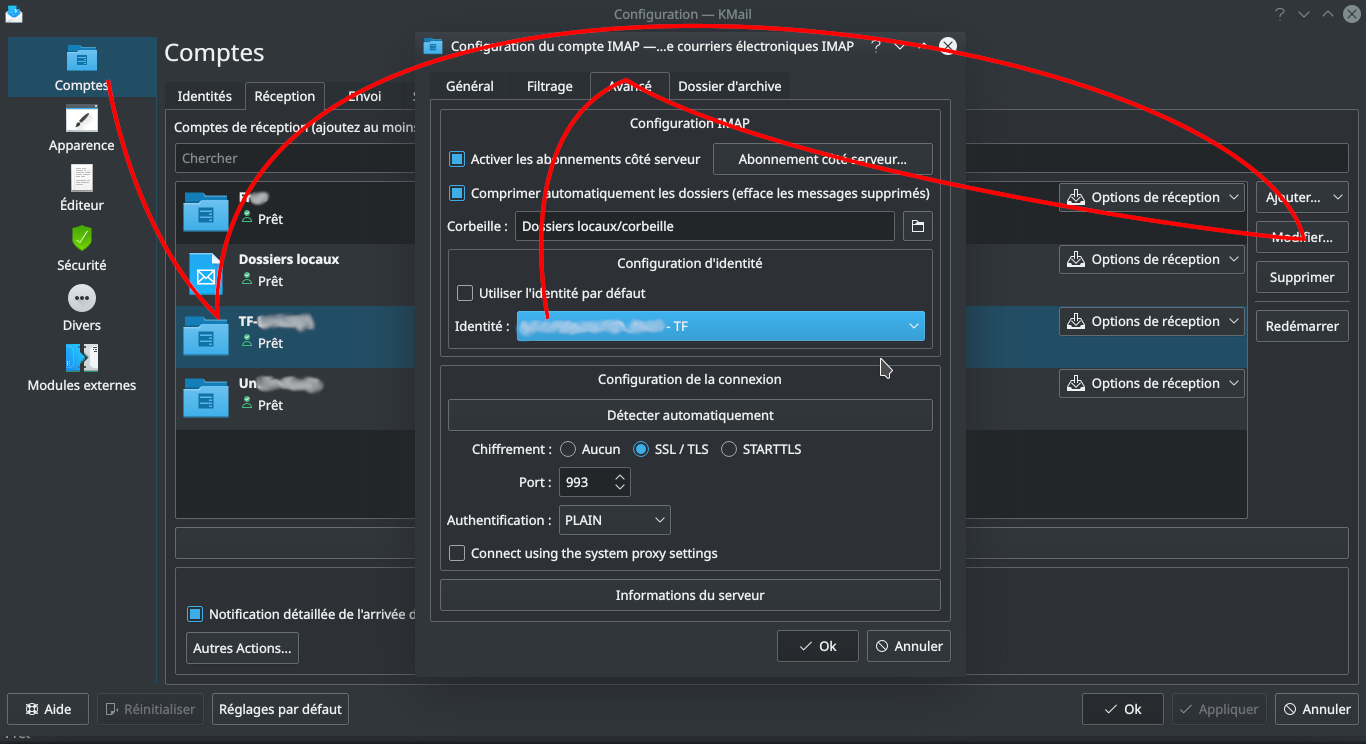Image resolution: width=1366 pixels, height=744 pixels.
Task: Switch to the Filtrage tab
Action: coord(550,86)
